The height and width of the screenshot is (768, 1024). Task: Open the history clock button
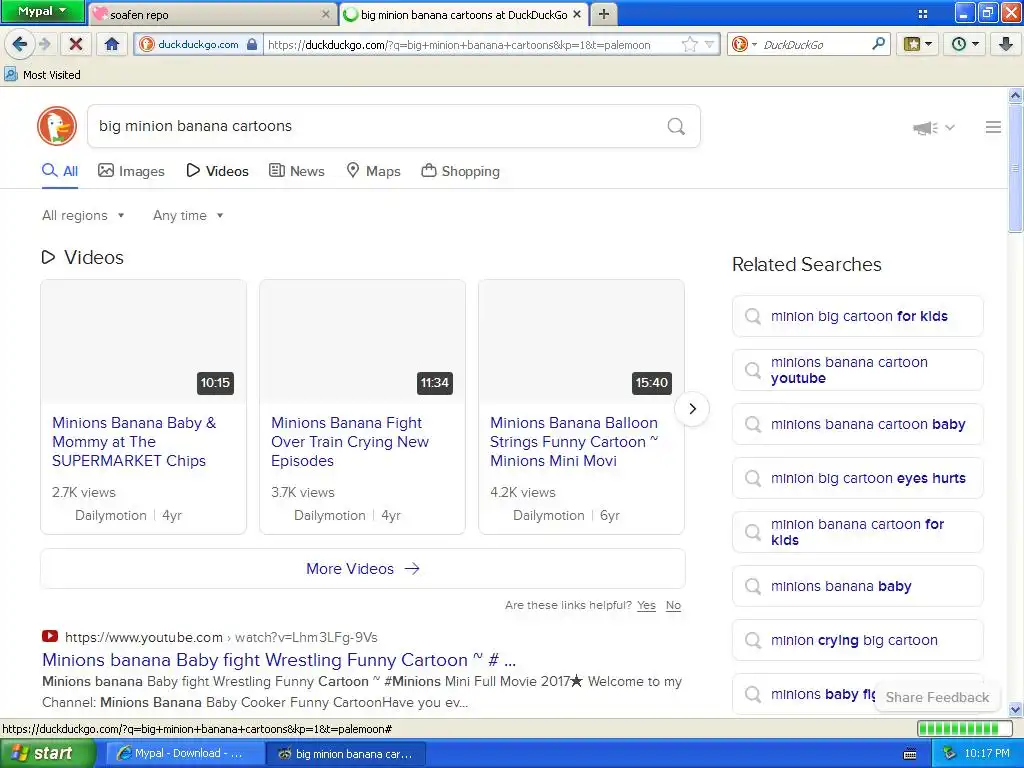click(965, 44)
